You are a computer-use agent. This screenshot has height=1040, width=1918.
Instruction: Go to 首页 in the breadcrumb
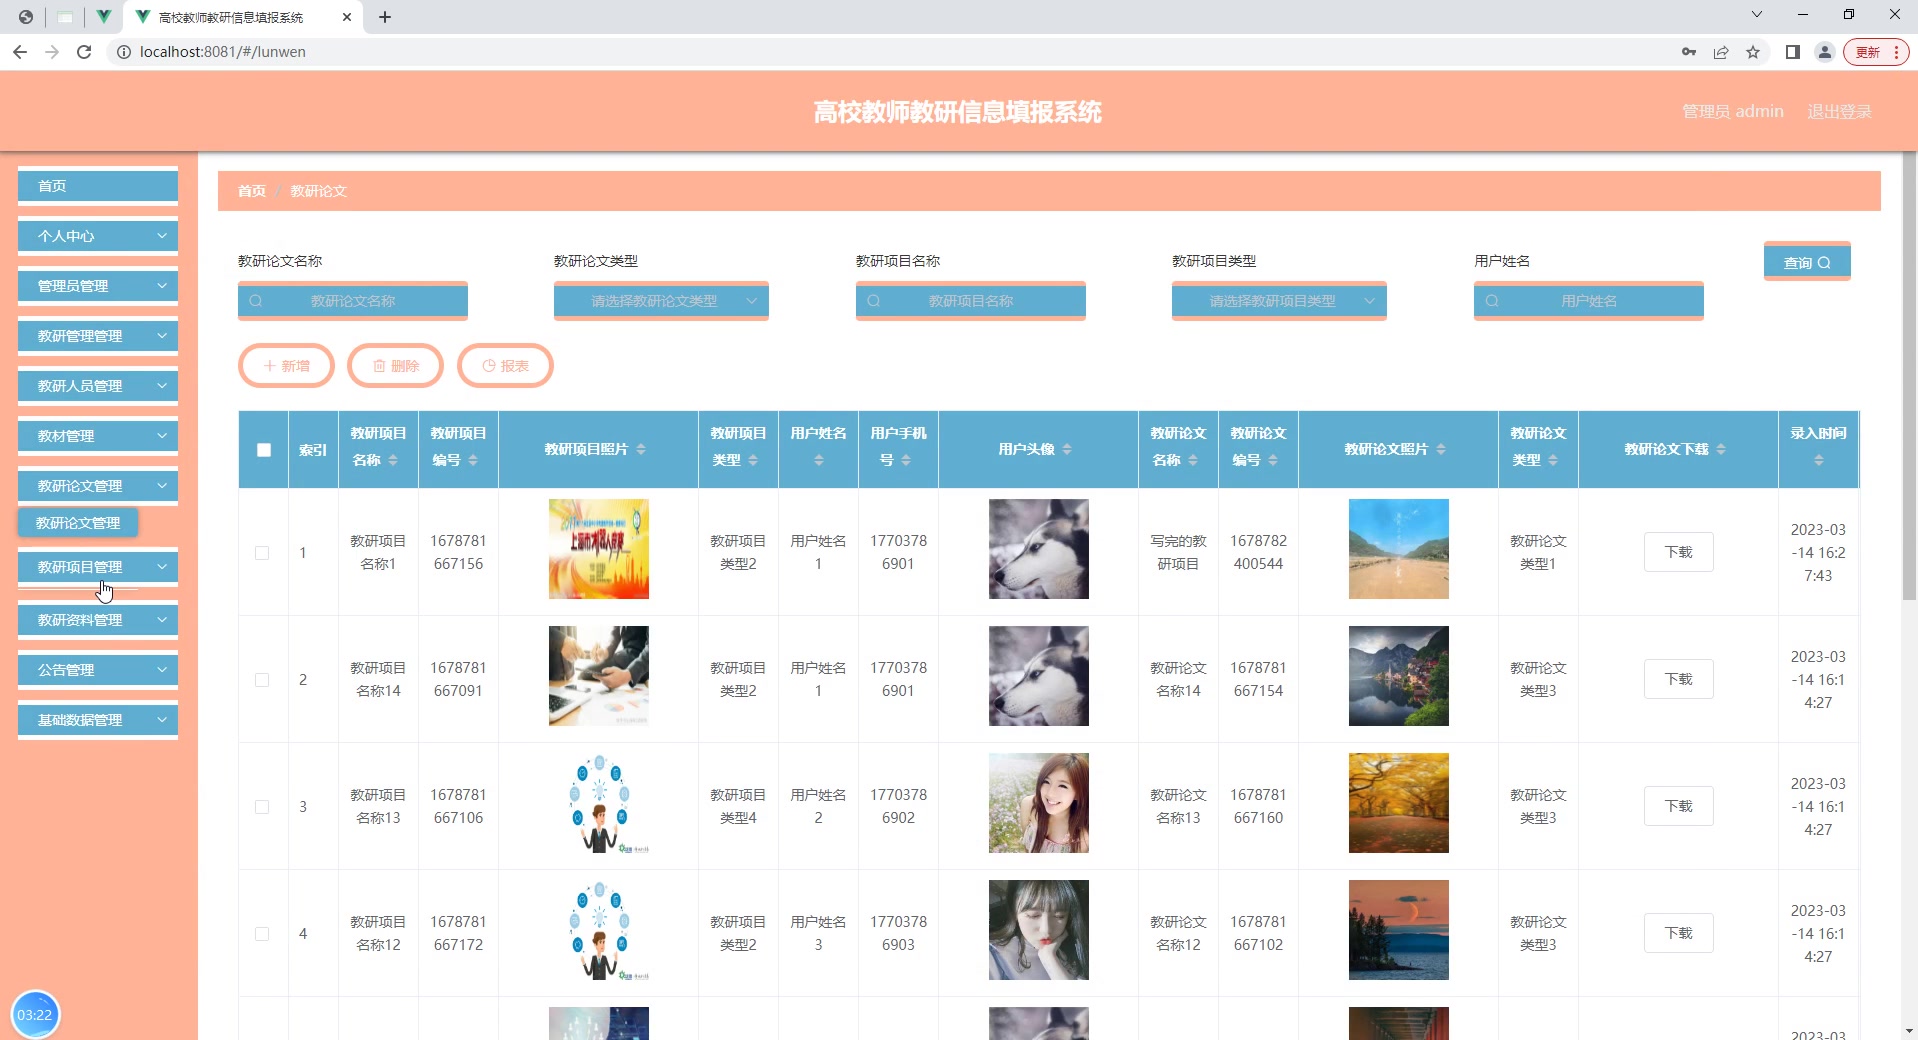pyautogui.click(x=252, y=191)
